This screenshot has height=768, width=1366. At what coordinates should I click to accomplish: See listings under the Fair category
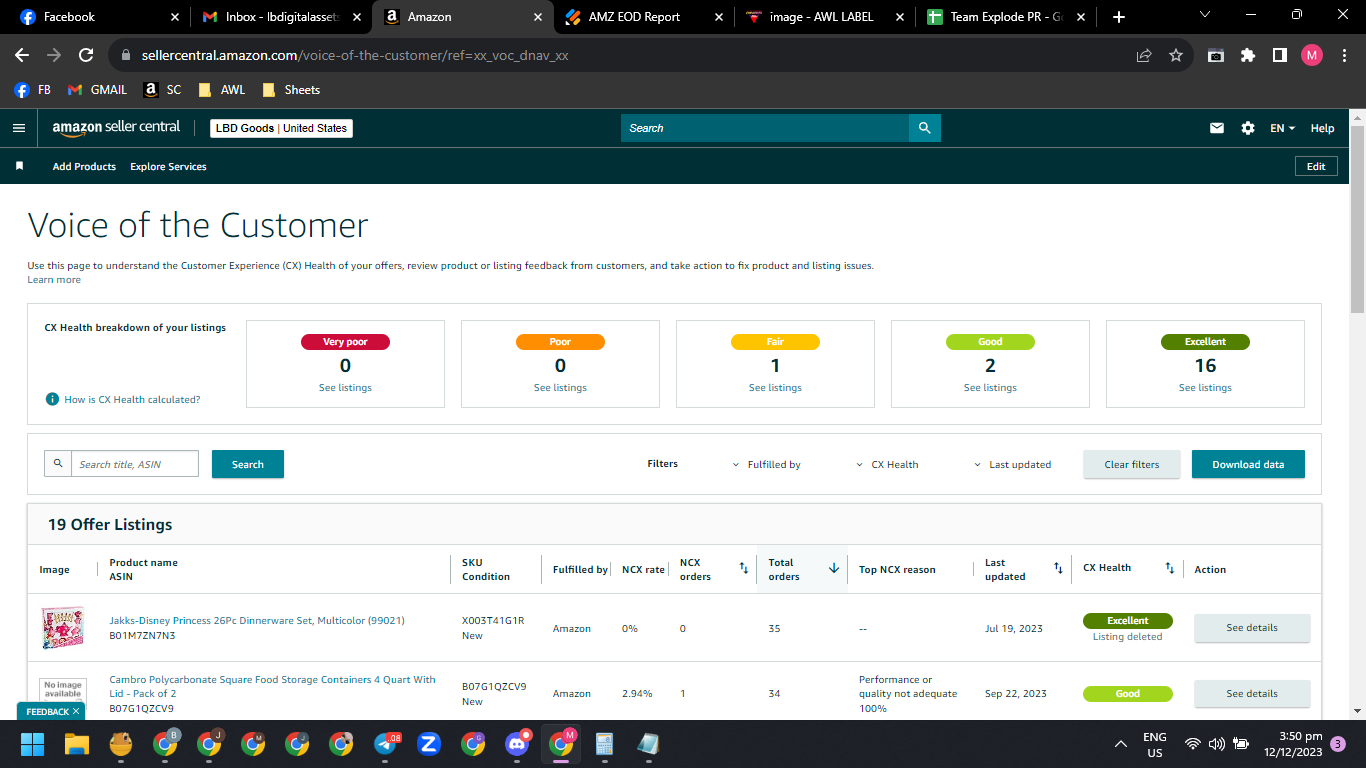(775, 388)
